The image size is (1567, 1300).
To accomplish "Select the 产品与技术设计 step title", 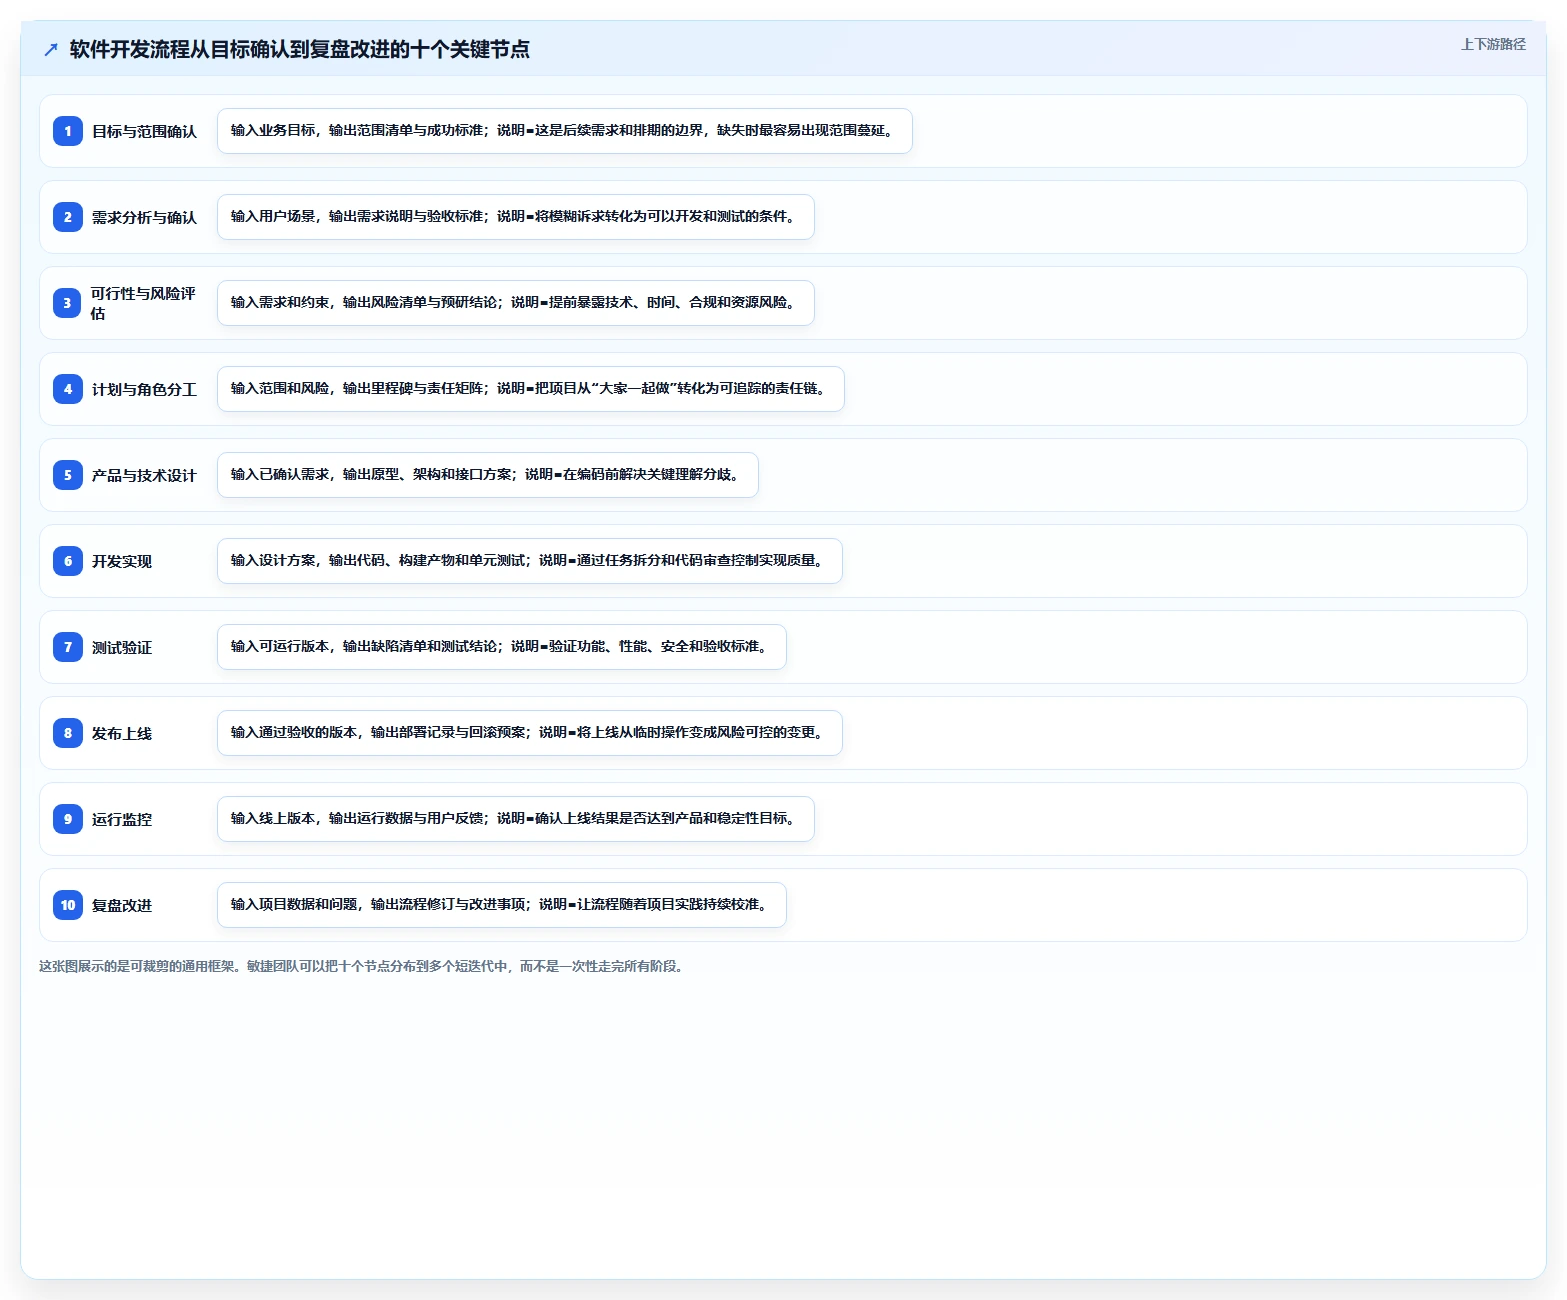I will coord(144,475).
